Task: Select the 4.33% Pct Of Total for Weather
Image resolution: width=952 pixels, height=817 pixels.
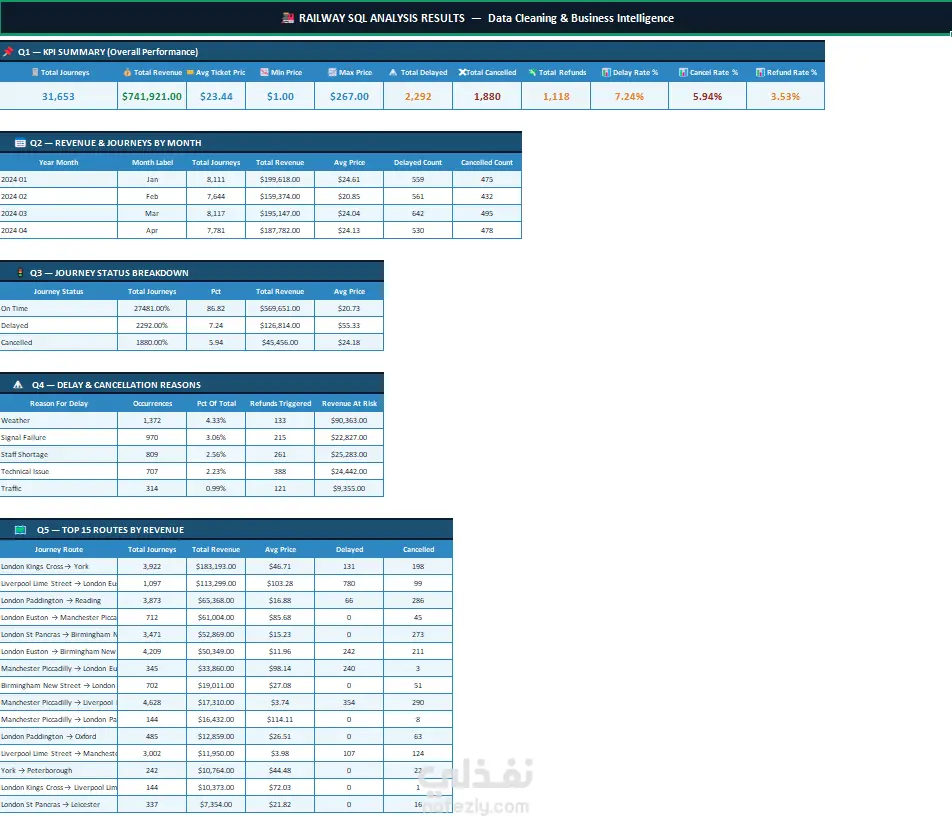Action: coord(216,421)
